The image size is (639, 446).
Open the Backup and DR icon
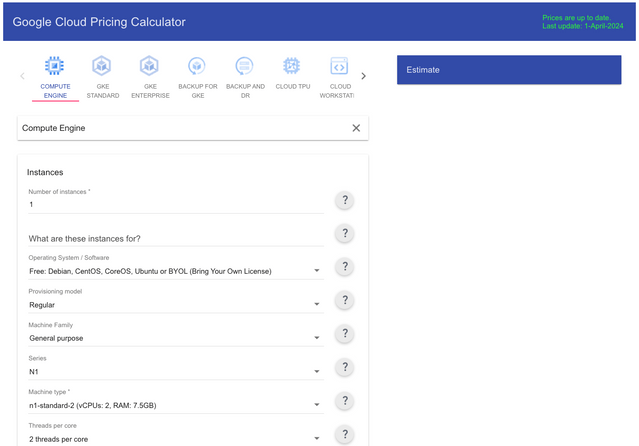coord(244,67)
